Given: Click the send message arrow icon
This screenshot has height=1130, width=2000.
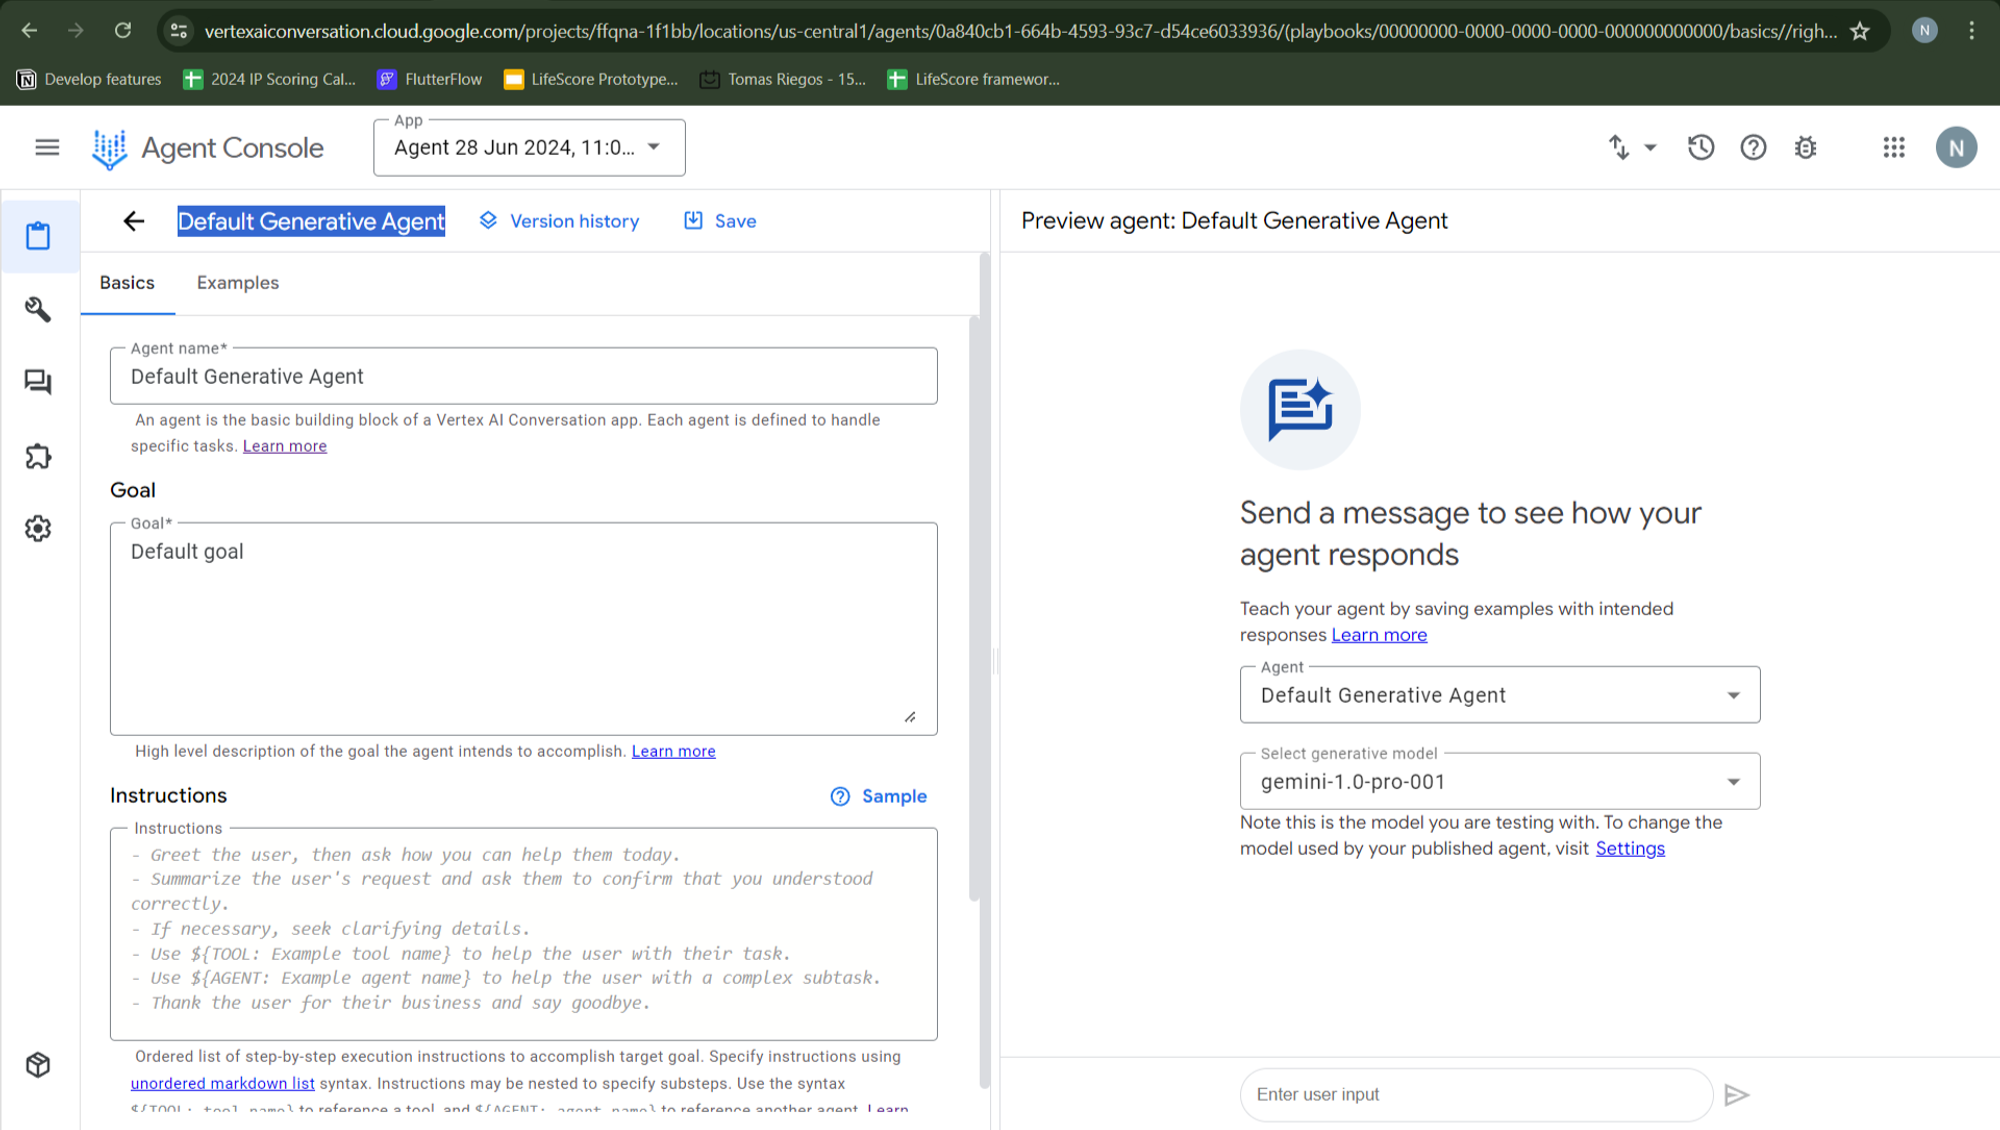Looking at the screenshot, I should click(x=1737, y=1095).
